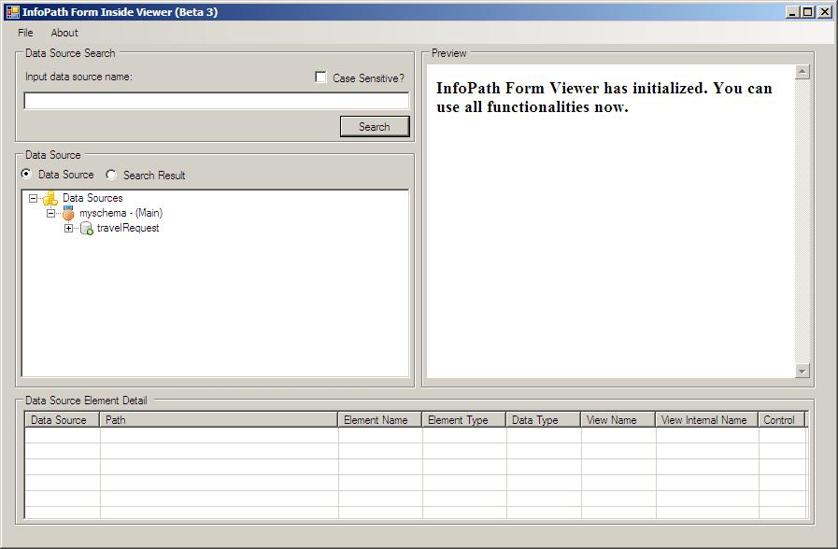The width and height of the screenshot is (838, 549).
Task: Select the Data Sources root label
Action: (92, 198)
